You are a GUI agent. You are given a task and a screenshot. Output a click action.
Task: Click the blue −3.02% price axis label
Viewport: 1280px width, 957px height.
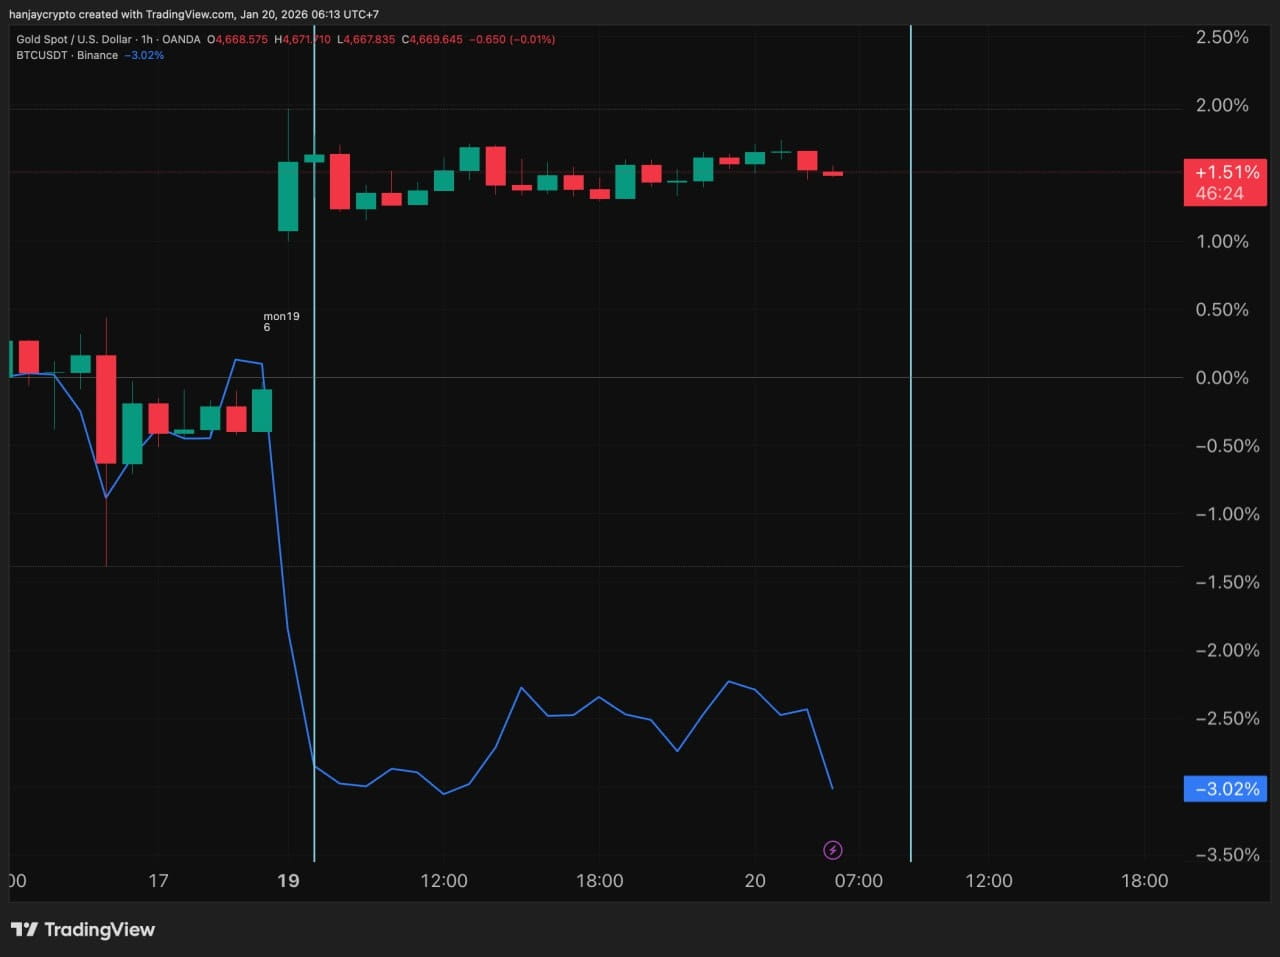click(x=1225, y=789)
